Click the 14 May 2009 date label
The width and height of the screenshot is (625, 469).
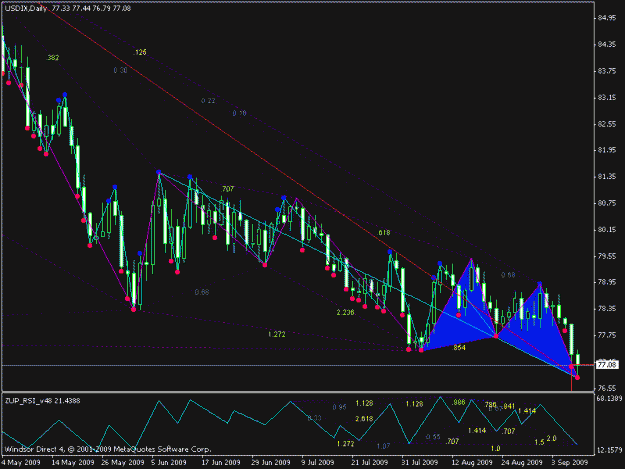73,462
